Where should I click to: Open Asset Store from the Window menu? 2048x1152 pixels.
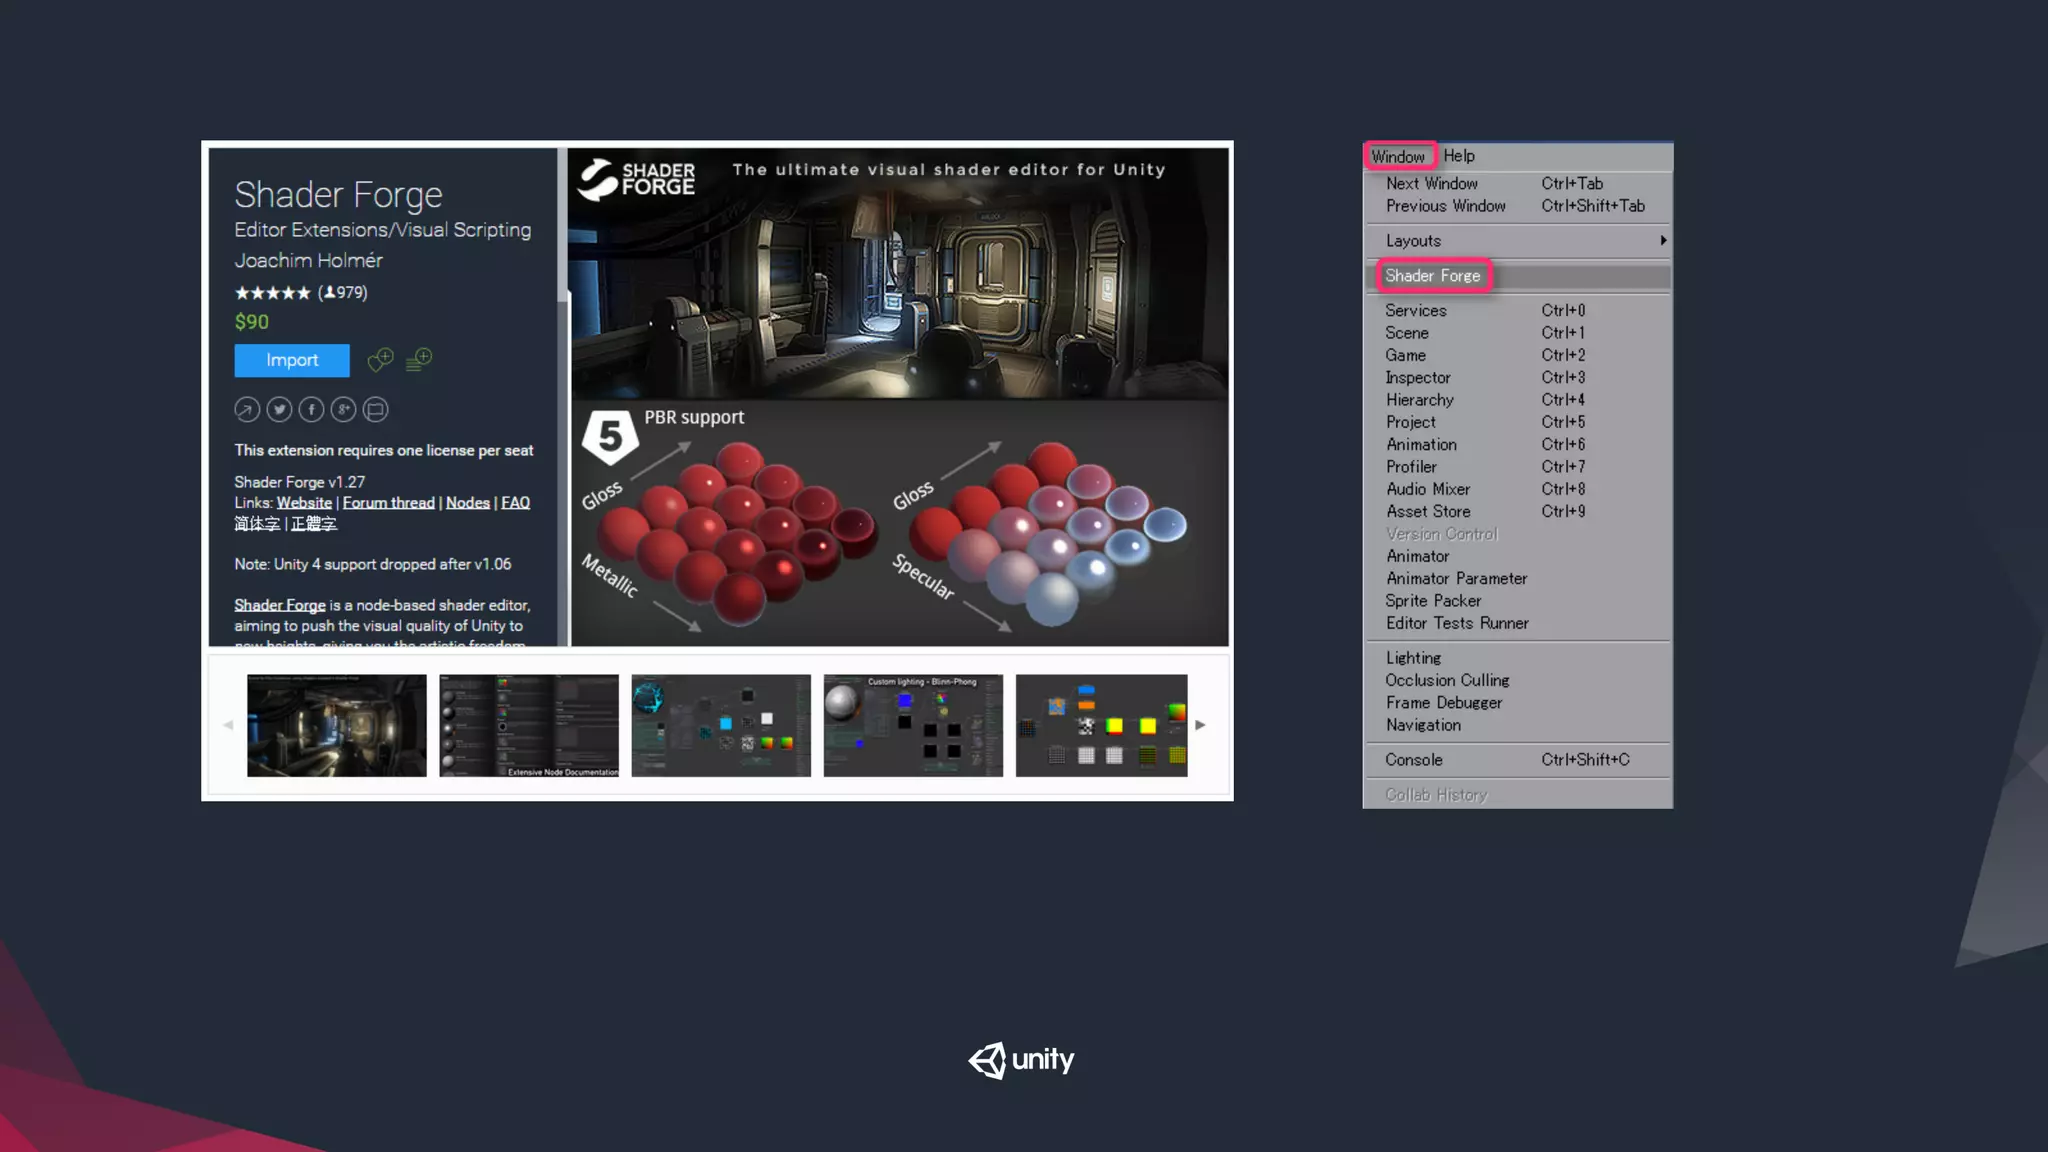click(1428, 512)
